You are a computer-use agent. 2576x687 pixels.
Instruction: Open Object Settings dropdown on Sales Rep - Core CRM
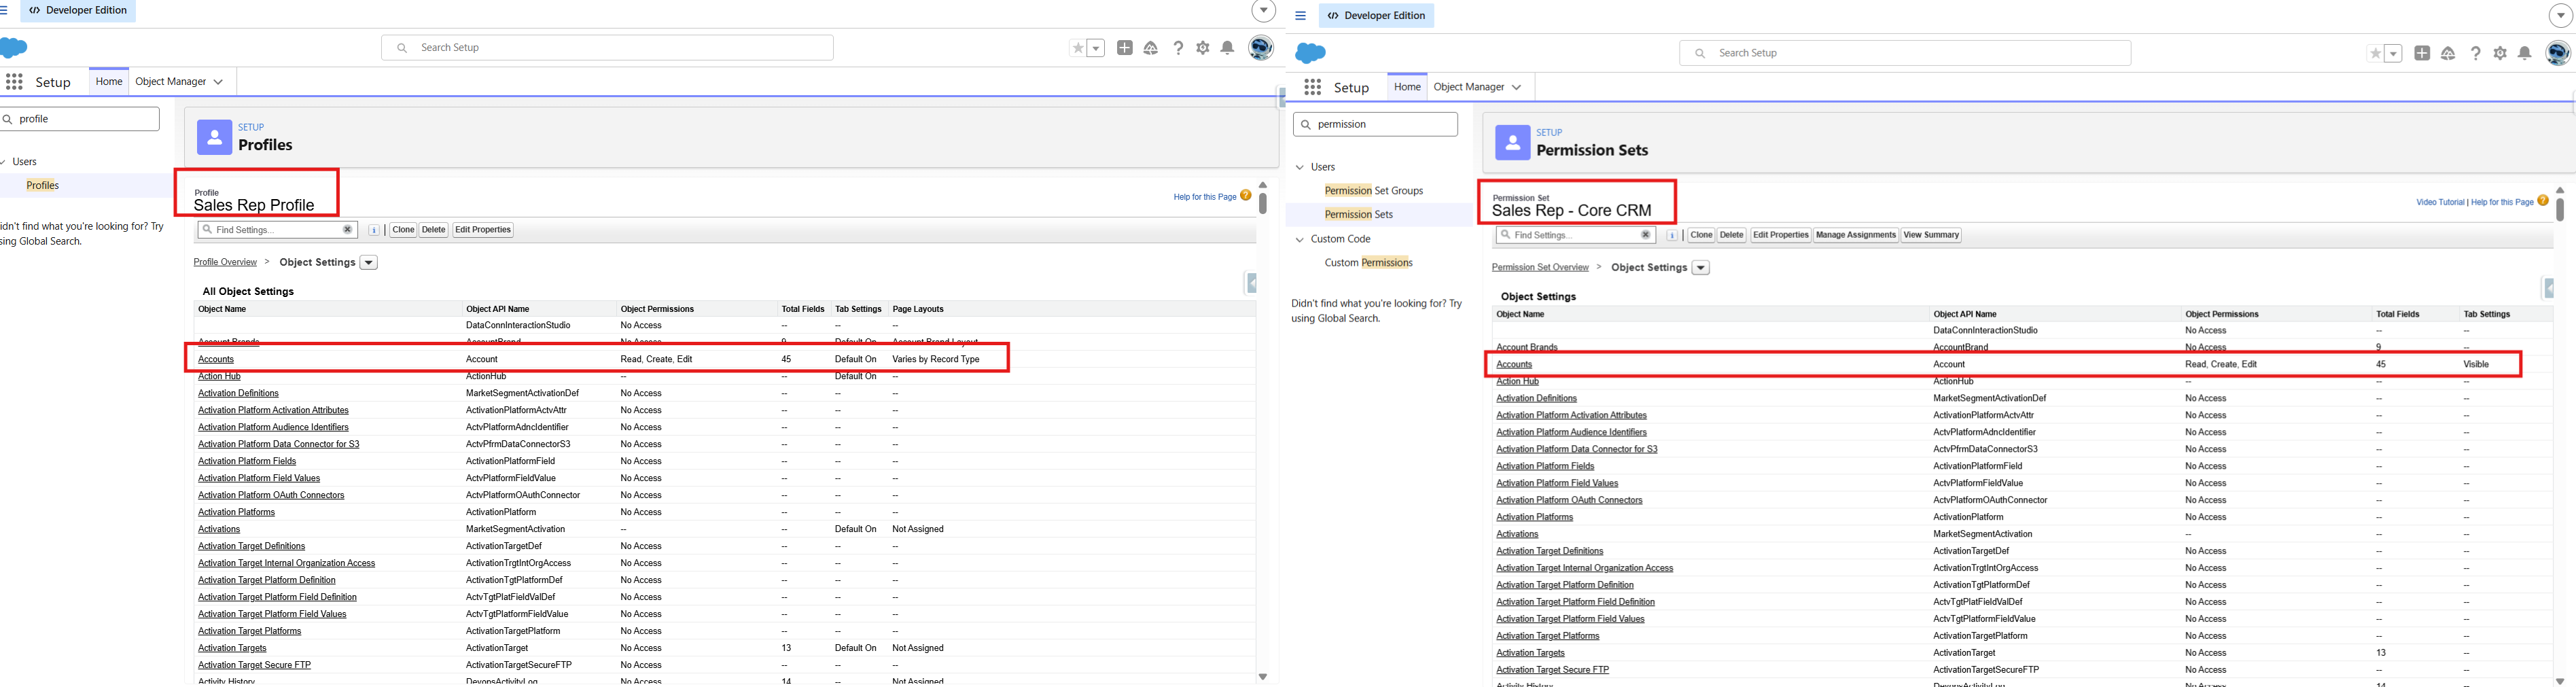(1701, 268)
